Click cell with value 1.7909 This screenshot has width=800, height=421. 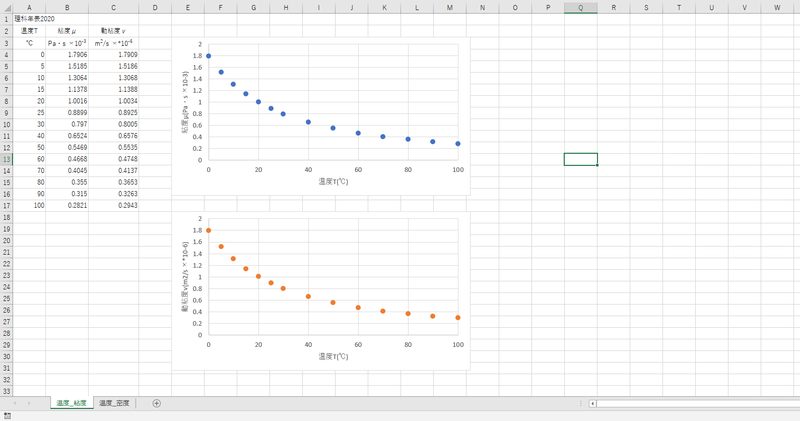[113, 55]
